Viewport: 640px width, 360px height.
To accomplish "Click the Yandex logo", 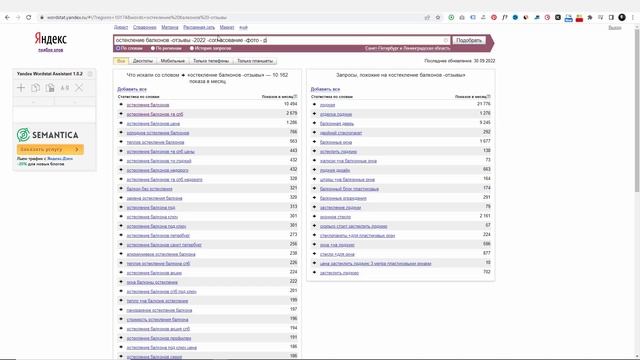I will point(51,39).
